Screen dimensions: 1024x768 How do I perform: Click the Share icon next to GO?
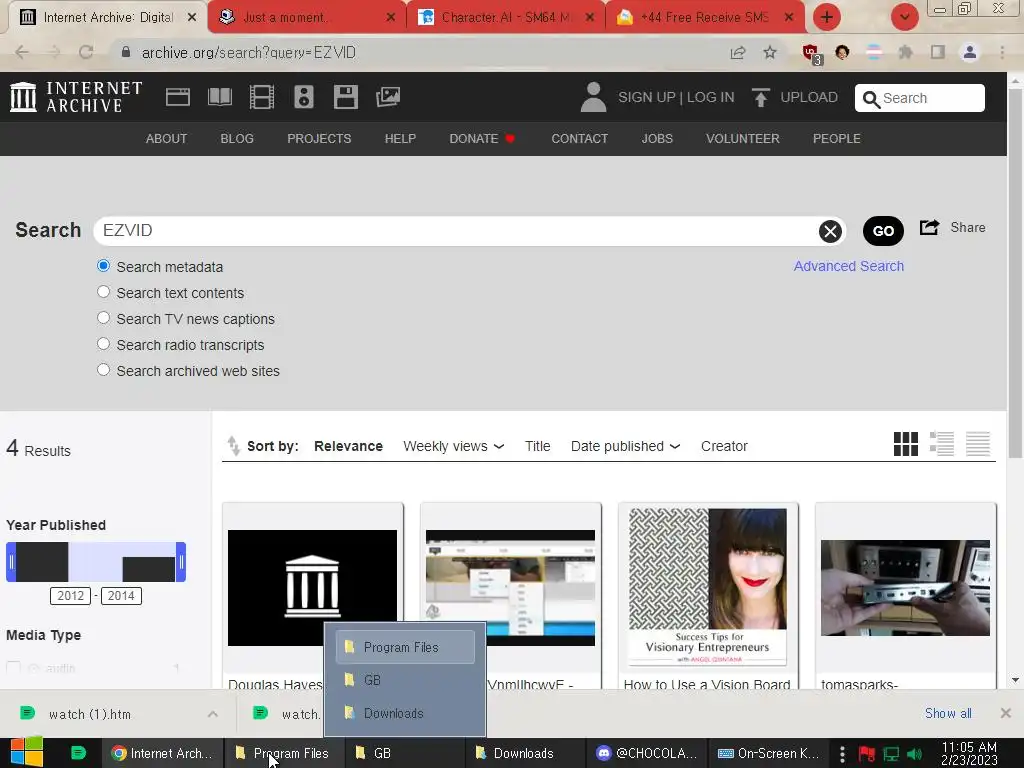(x=929, y=227)
